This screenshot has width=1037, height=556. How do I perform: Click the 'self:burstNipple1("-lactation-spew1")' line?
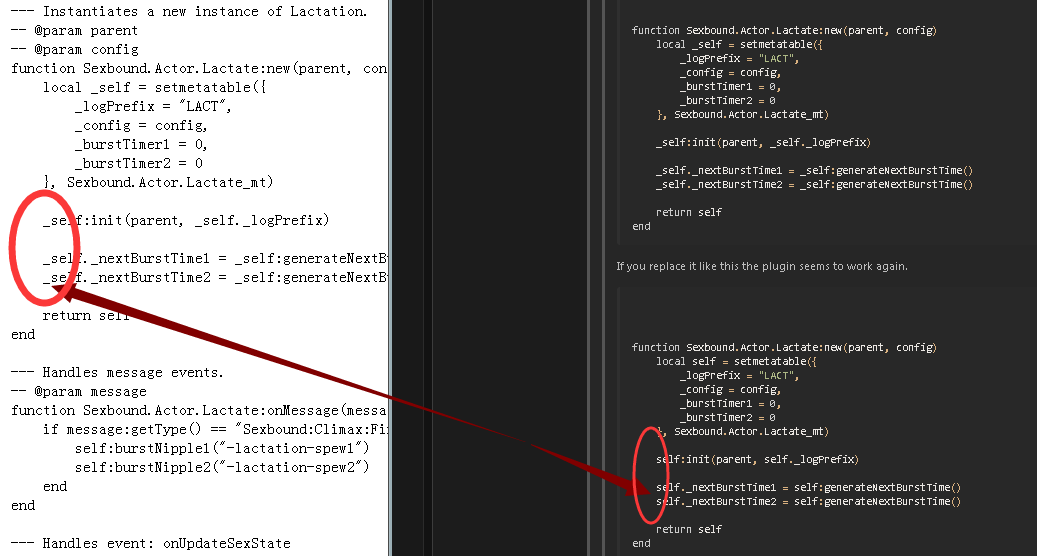[222, 448]
